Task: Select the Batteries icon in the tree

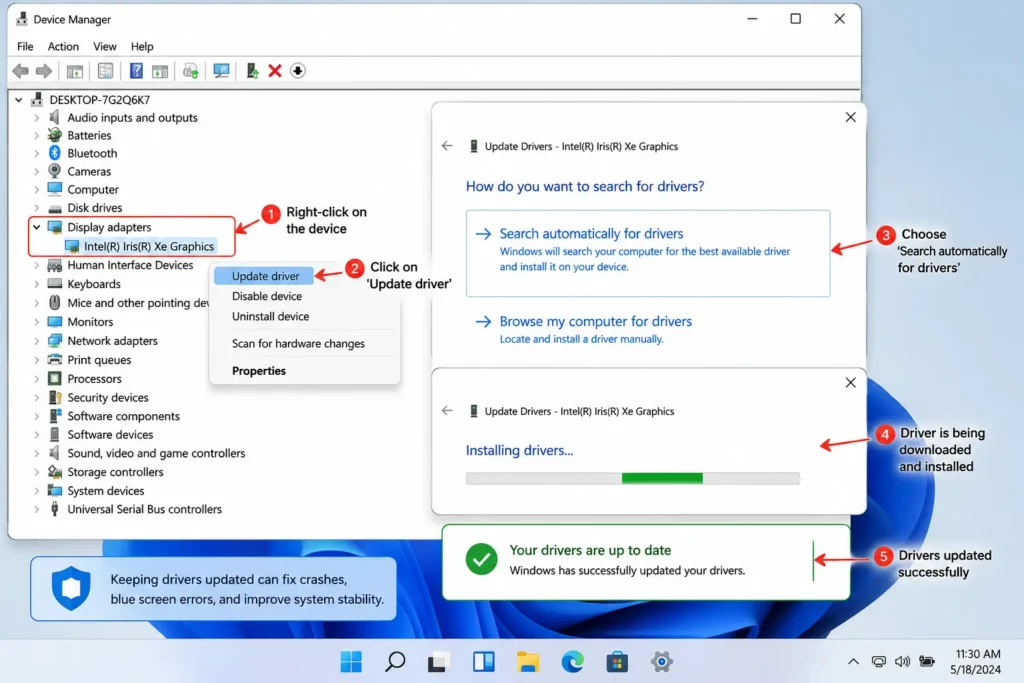Action: pos(55,135)
